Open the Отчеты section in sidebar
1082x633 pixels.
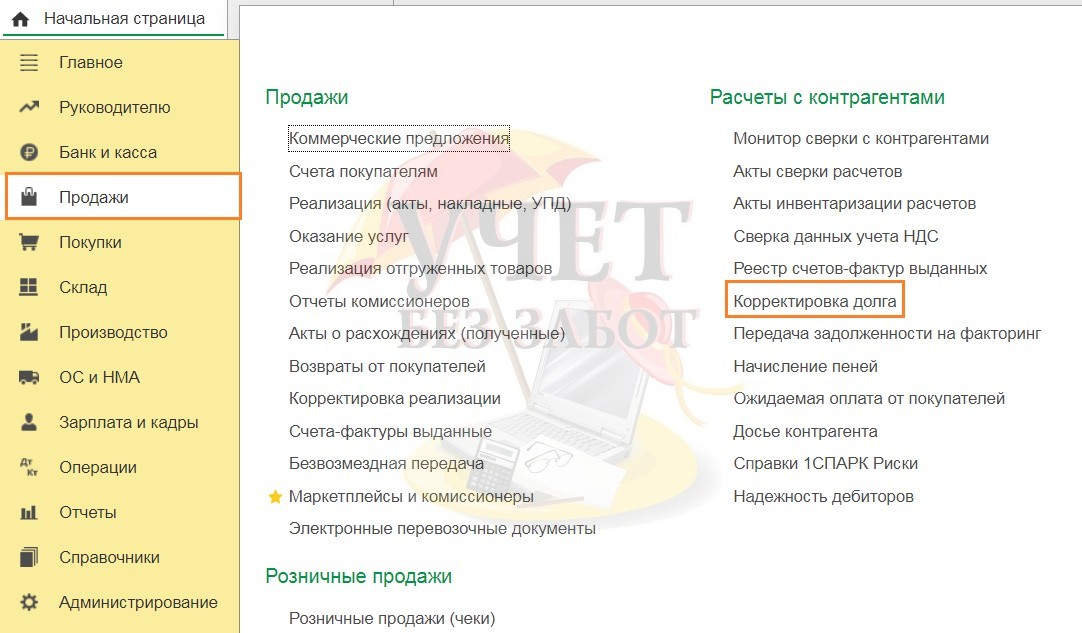click(88, 513)
